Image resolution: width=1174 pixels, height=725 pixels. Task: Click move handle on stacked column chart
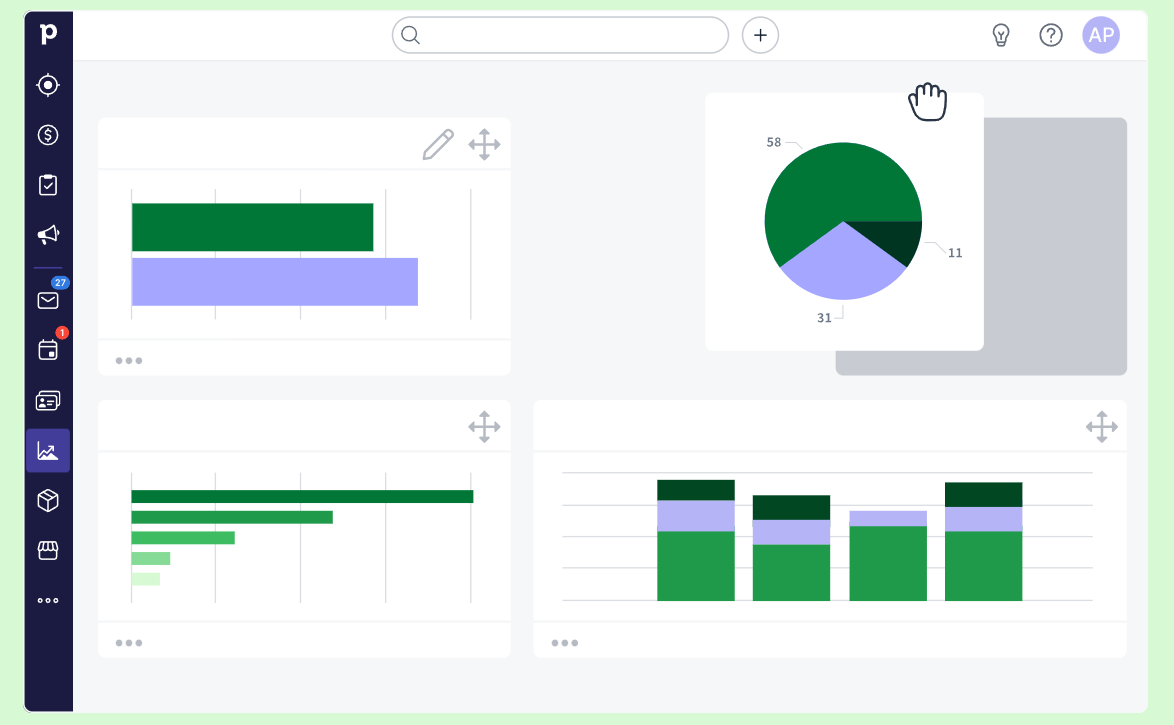1101,427
